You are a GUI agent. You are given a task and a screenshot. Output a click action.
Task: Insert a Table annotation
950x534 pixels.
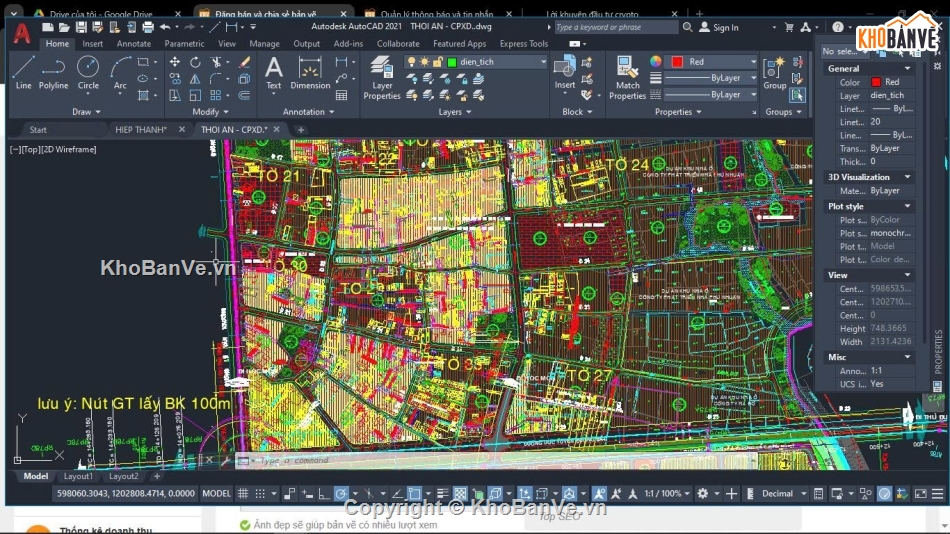point(342,95)
